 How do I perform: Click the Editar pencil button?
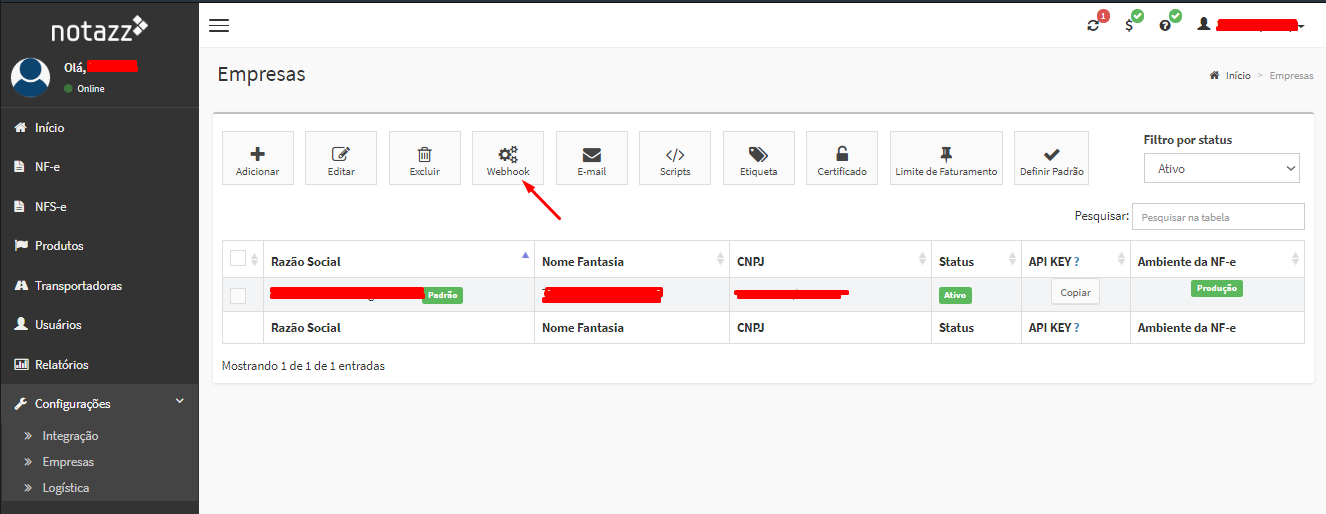pyautogui.click(x=341, y=158)
